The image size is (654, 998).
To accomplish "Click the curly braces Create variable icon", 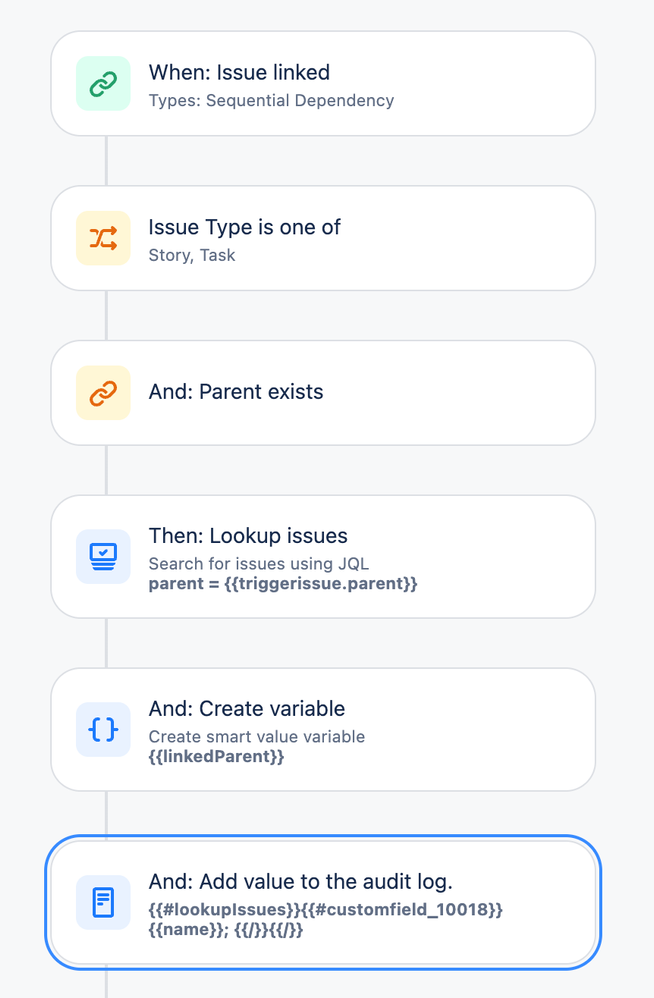I will point(103,729).
